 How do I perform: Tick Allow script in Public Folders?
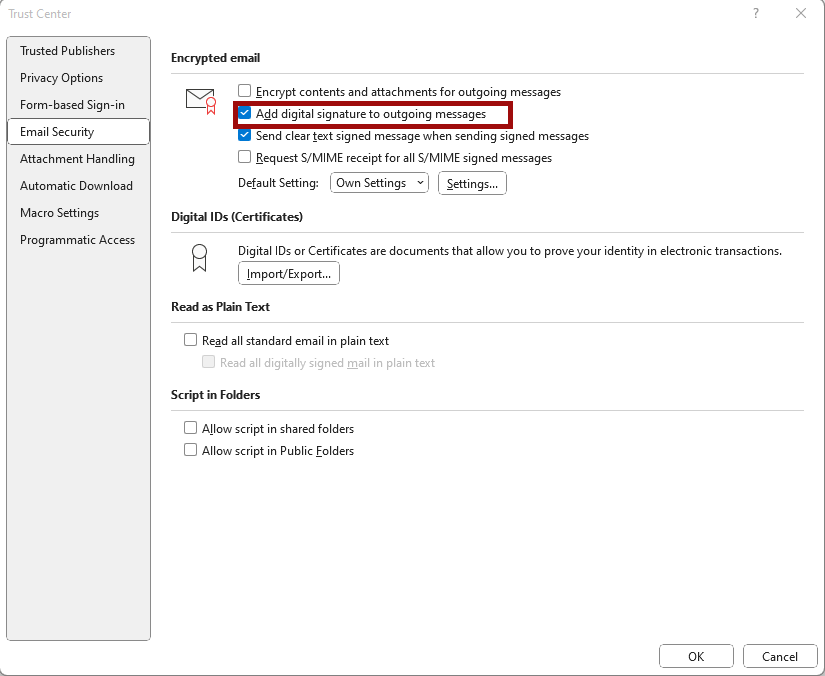(190, 450)
